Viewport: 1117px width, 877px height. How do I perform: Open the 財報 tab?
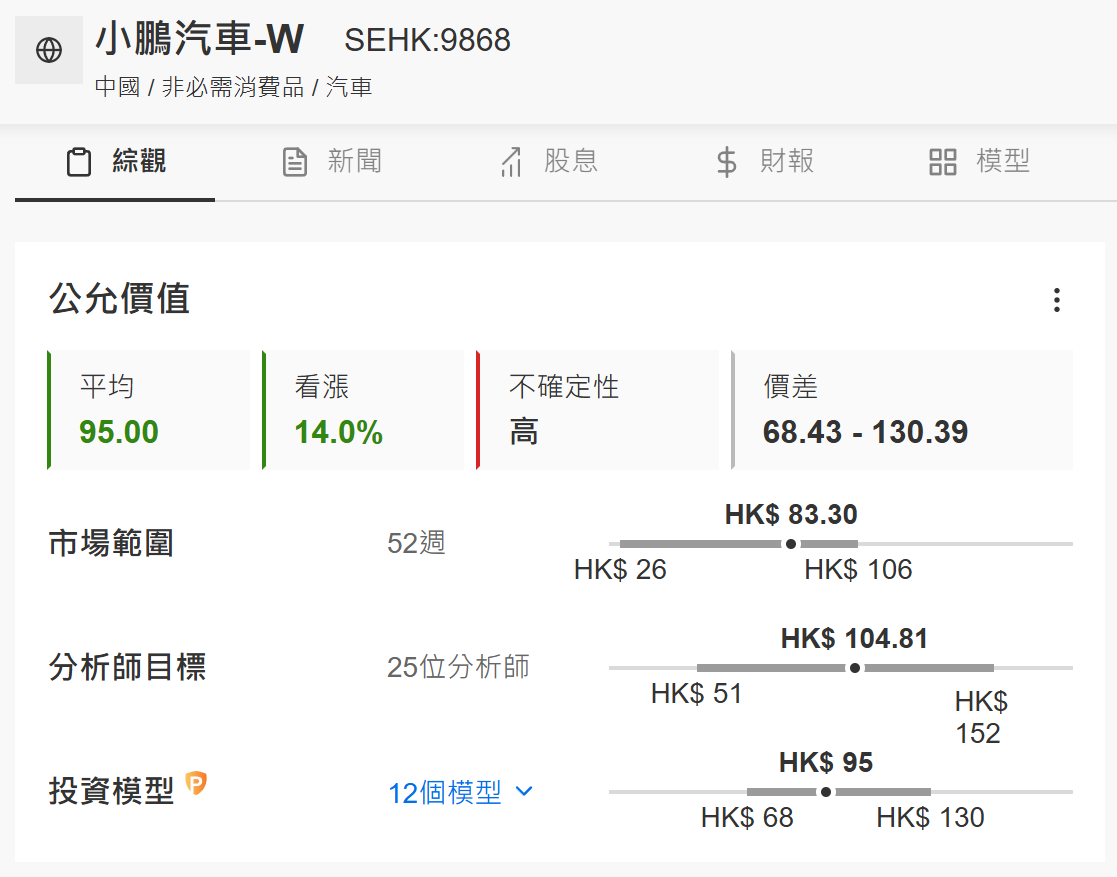pyautogui.click(x=764, y=162)
